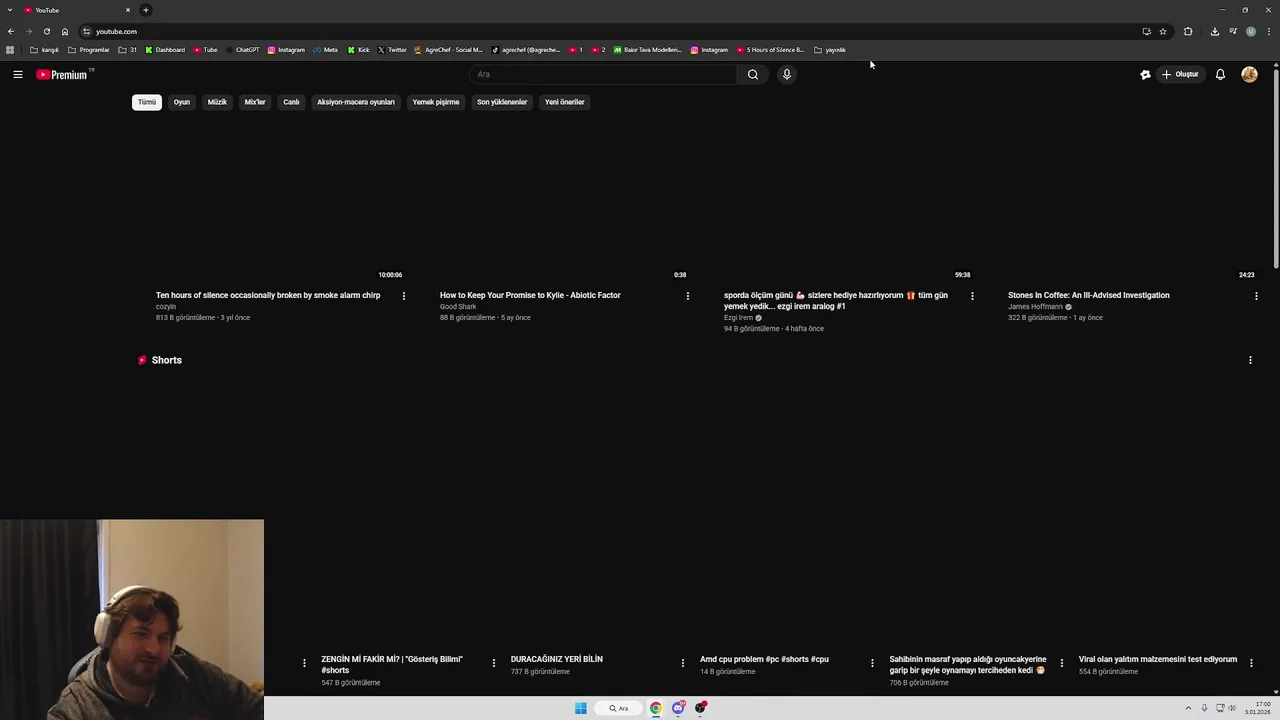Open the Ezgi İrem channel link
1280x720 pixels.
[x=738, y=318]
